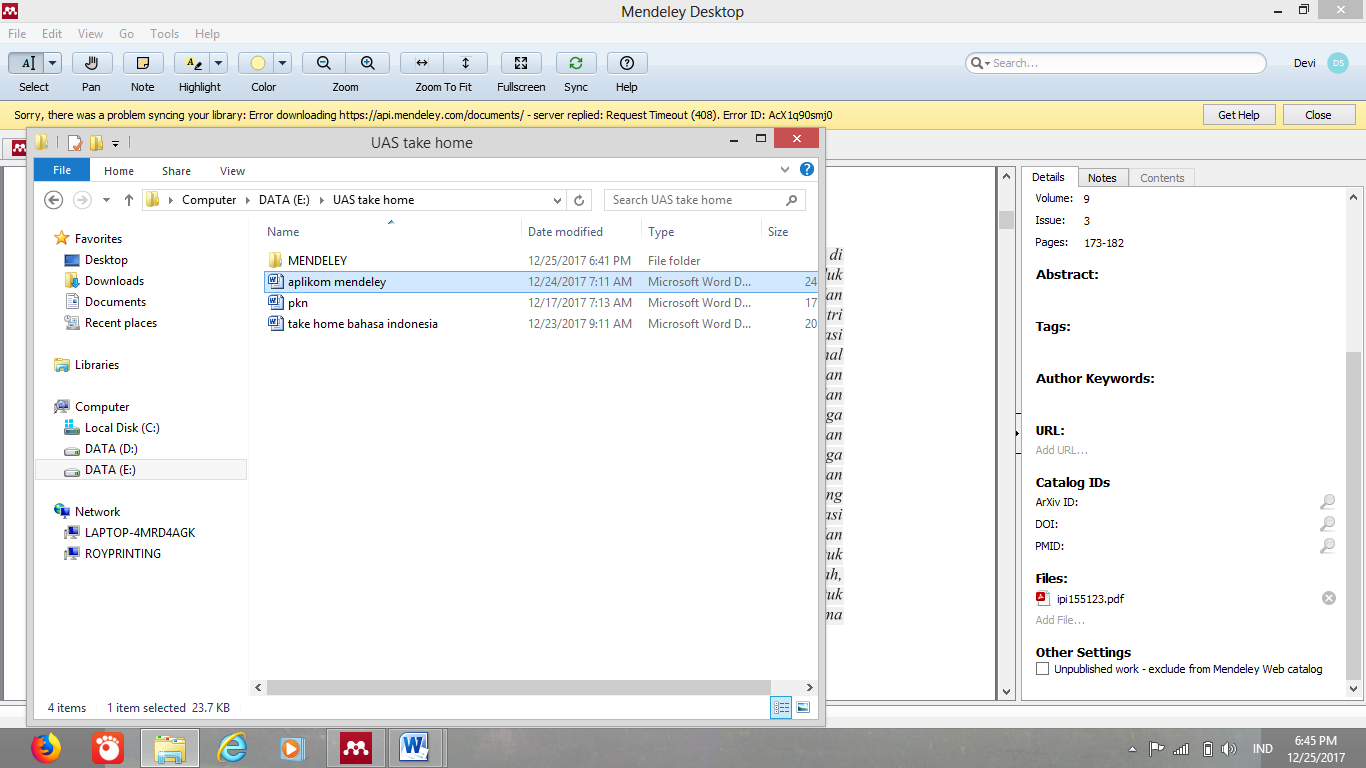Look up details by ArXiv ID
The height and width of the screenshot is (768, 1366).
click(1327, 502)
